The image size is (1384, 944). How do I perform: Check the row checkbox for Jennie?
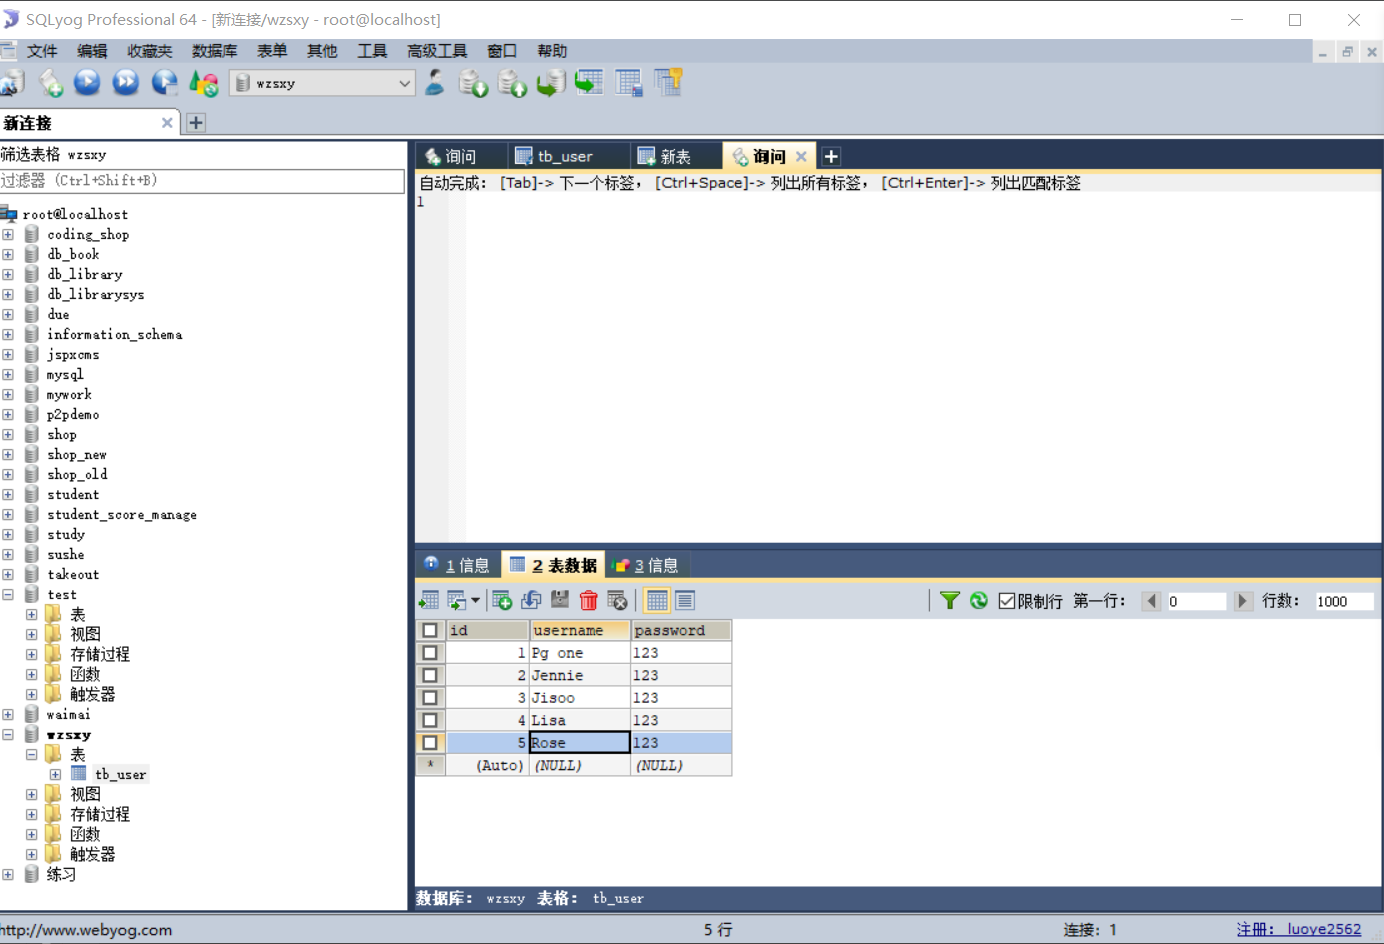430,675
